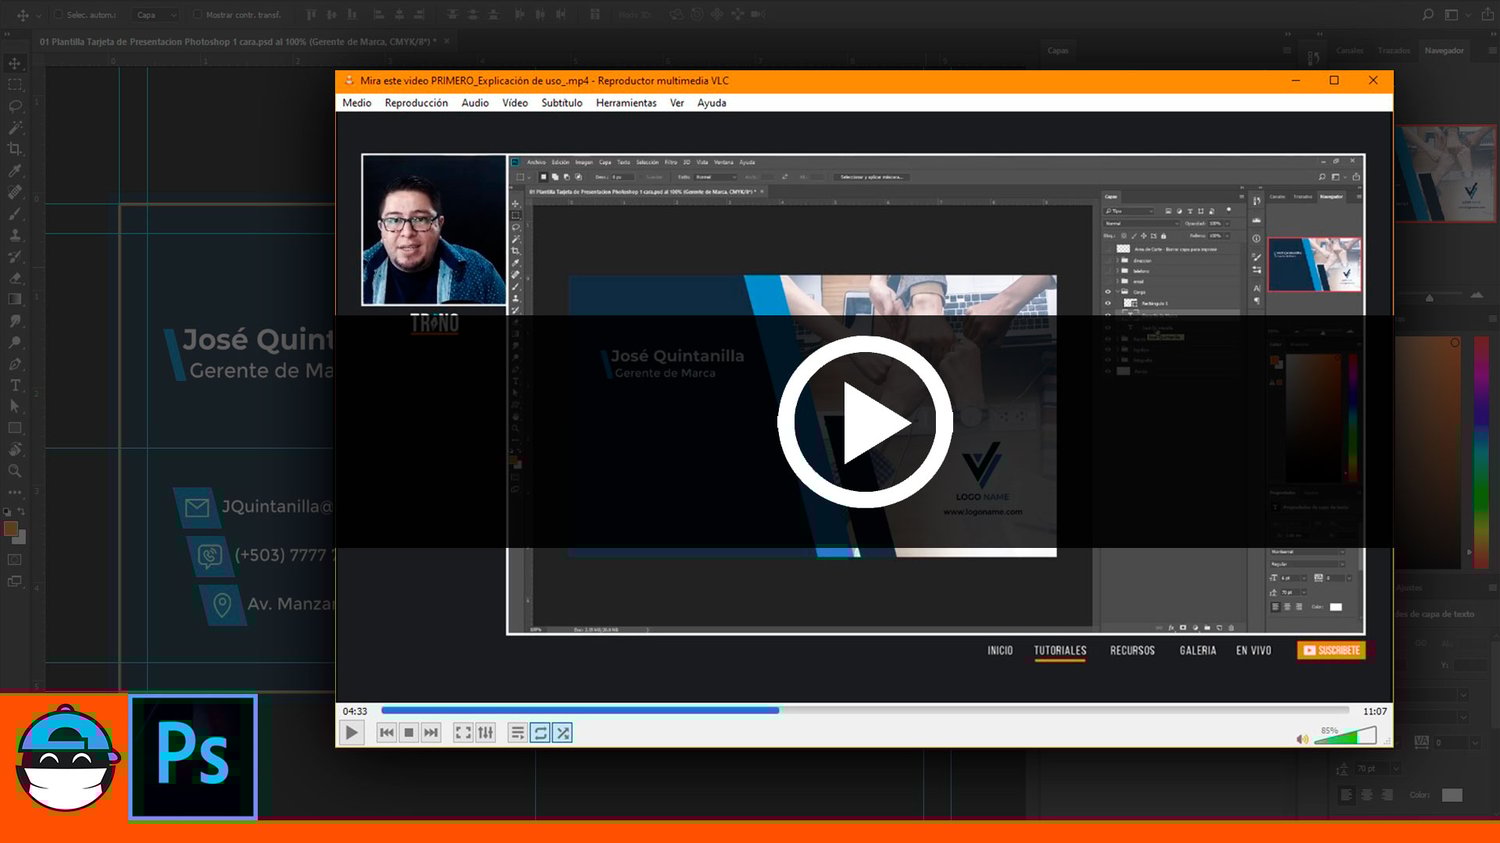Viewport: 1500px width, 843px height.
Task: Select the Eyedropper tool in Photoshop
Action: (x=15, y=171)
